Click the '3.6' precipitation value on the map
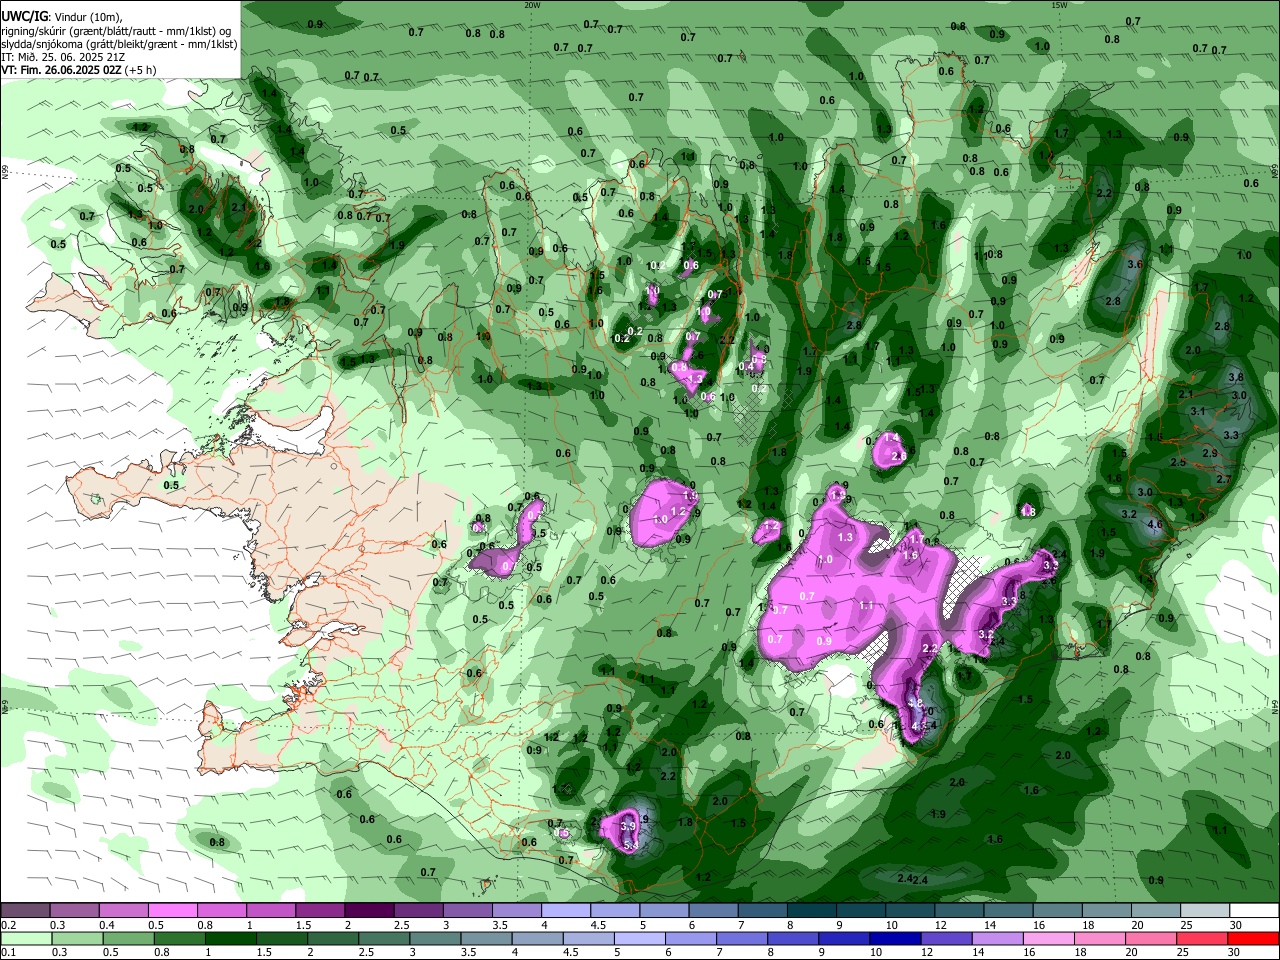Viewport: 1280px width, 960px height. tap(1135, 265)
